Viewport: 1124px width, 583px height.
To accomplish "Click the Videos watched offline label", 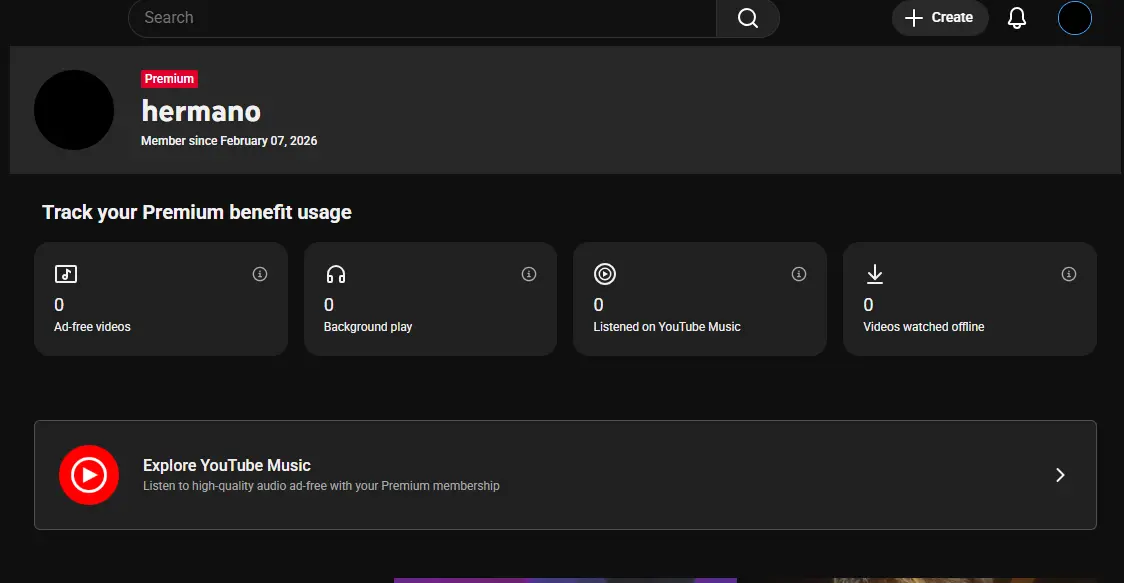I will click(x=923, y=327).
